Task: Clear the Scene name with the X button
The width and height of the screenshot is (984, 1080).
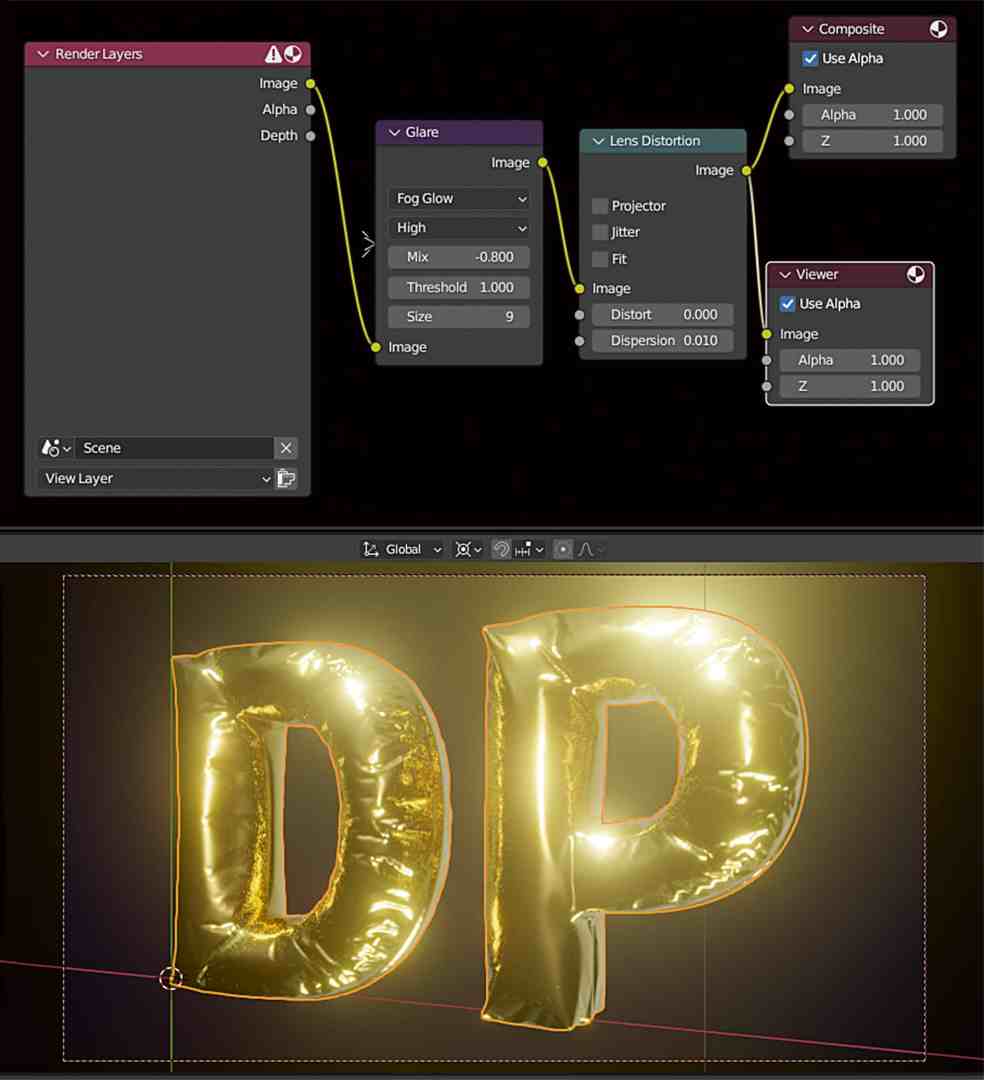Action: (x=286, y=448)
